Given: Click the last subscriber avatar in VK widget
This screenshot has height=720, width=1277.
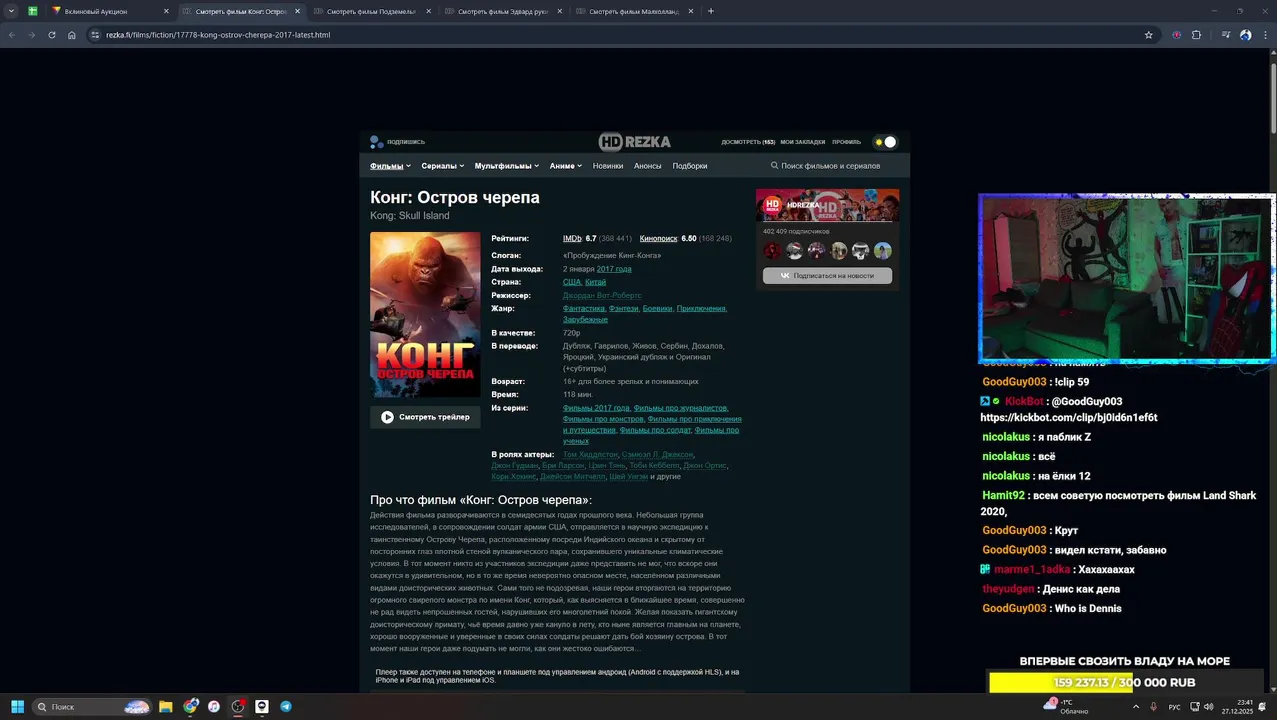Looking at the screenshot, I should point(883,251).
